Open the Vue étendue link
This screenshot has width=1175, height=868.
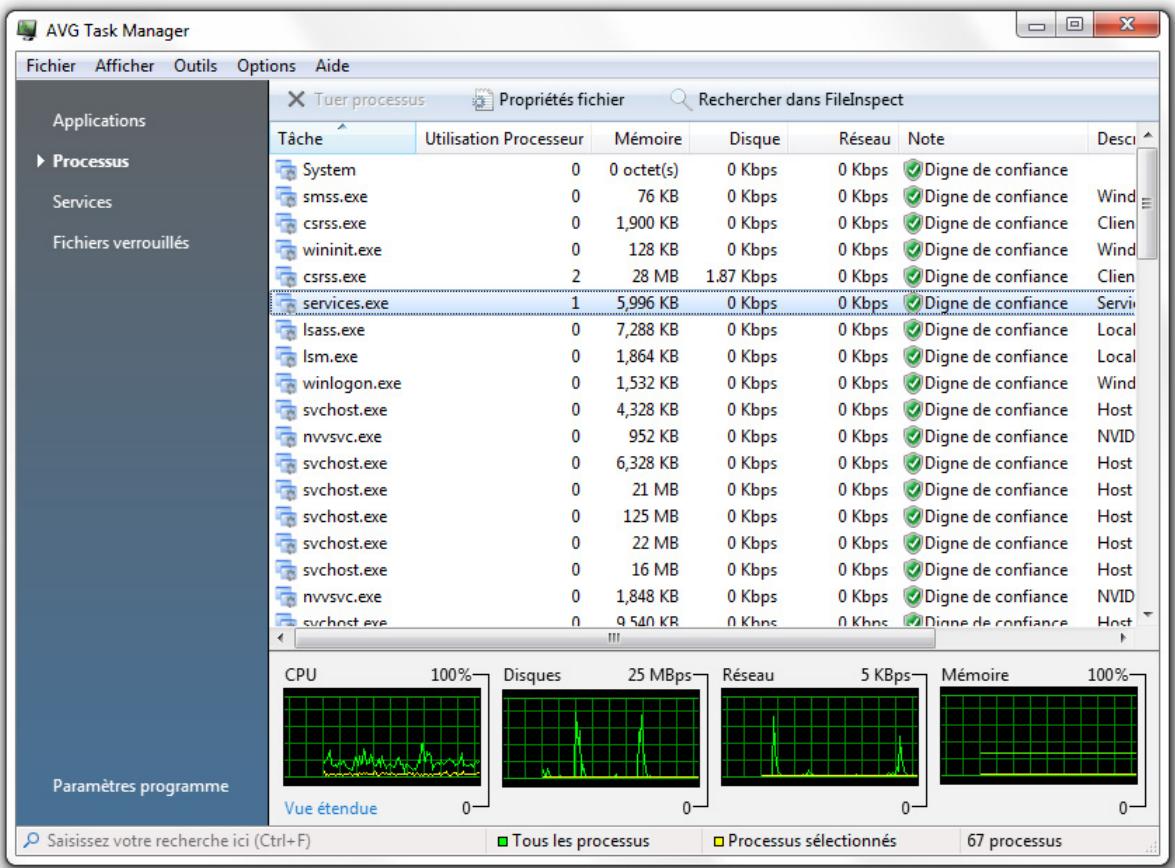click(x=330, y=809)
